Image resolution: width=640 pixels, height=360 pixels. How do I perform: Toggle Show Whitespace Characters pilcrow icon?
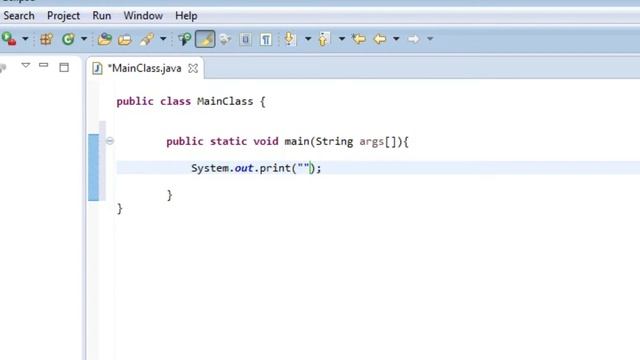click(266, 39)
